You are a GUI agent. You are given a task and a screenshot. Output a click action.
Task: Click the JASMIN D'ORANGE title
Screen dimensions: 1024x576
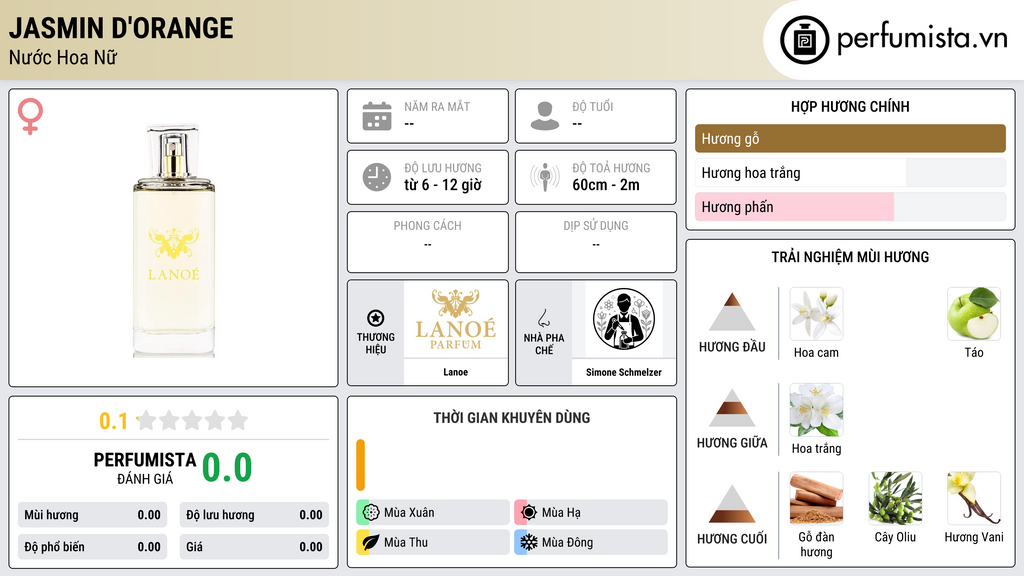121,29
